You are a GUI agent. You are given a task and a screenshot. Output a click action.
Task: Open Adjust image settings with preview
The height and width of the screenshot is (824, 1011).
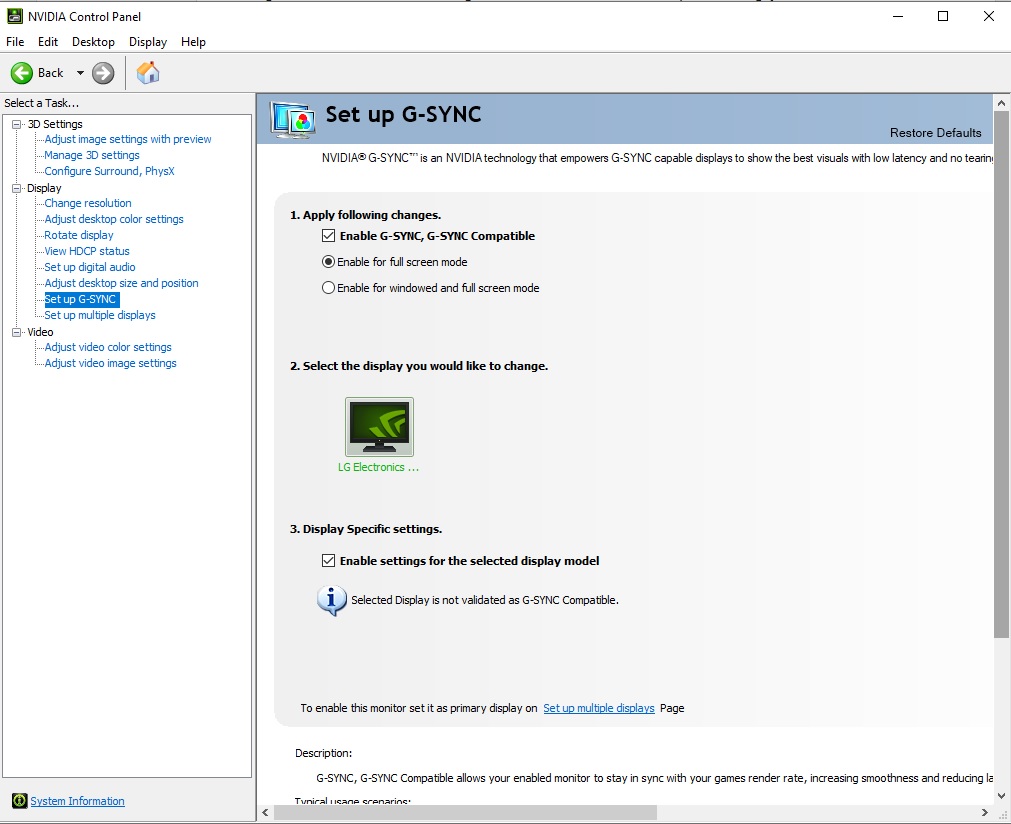click(x=128, y=139)
